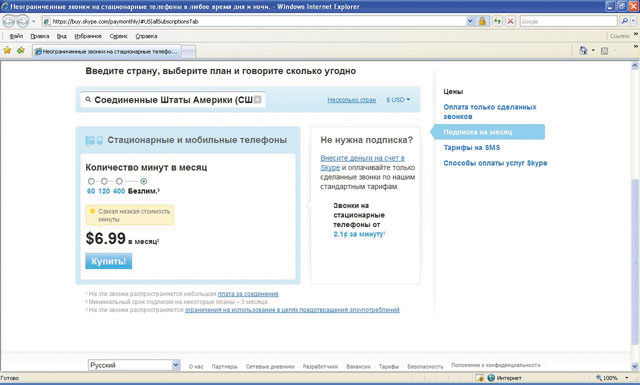This screenshot has height=385, width=640.
Task: Click the Несколько стран link
Action: click(x=351, y=100)
